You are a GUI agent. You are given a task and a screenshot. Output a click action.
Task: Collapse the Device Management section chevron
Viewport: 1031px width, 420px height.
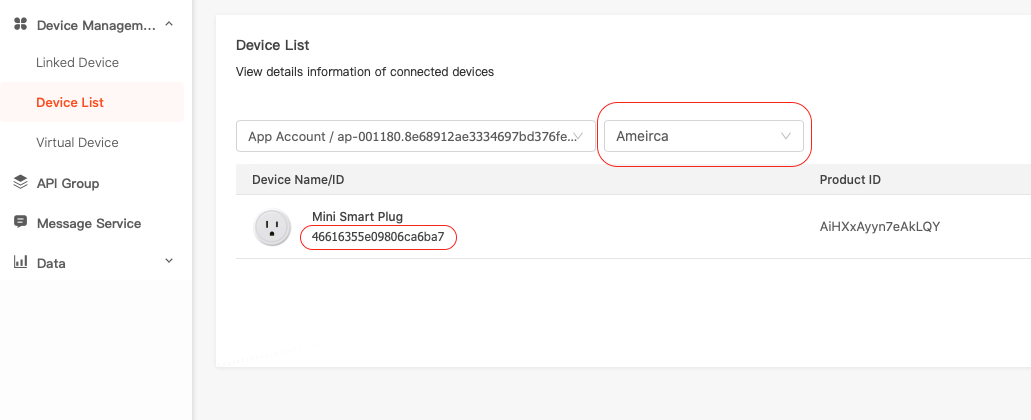tap(169, 24)
